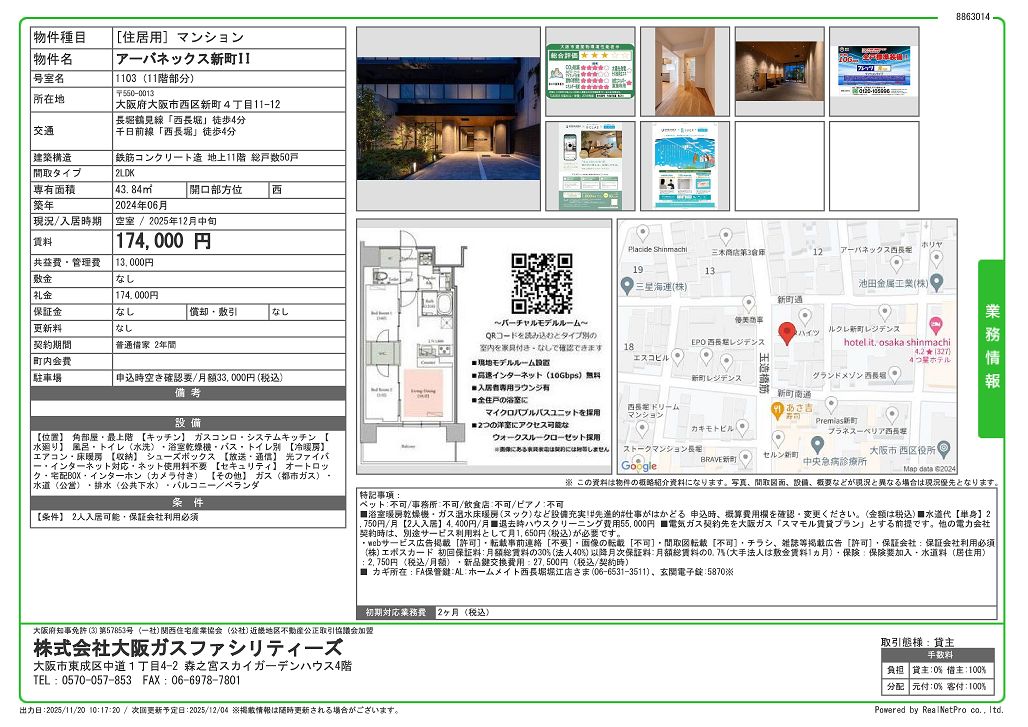Click the red property location pin on map

[785, 333]
